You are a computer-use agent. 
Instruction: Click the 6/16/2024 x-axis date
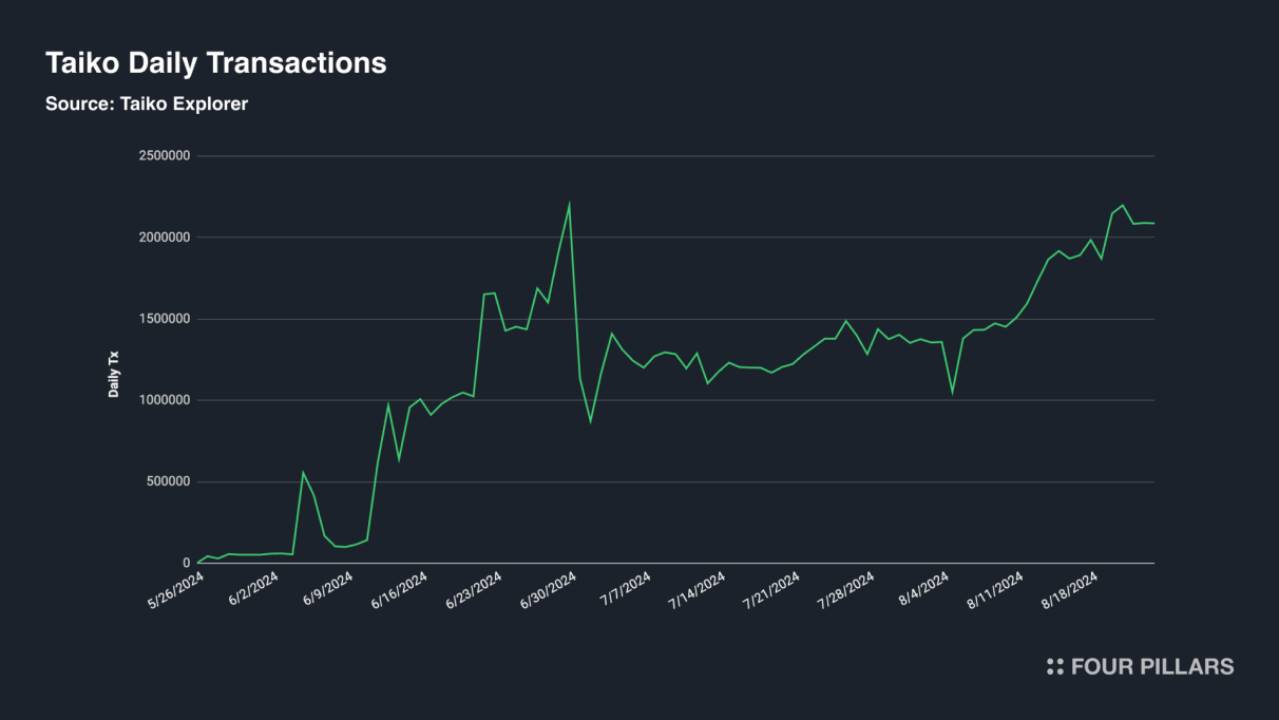pos(402,590)
